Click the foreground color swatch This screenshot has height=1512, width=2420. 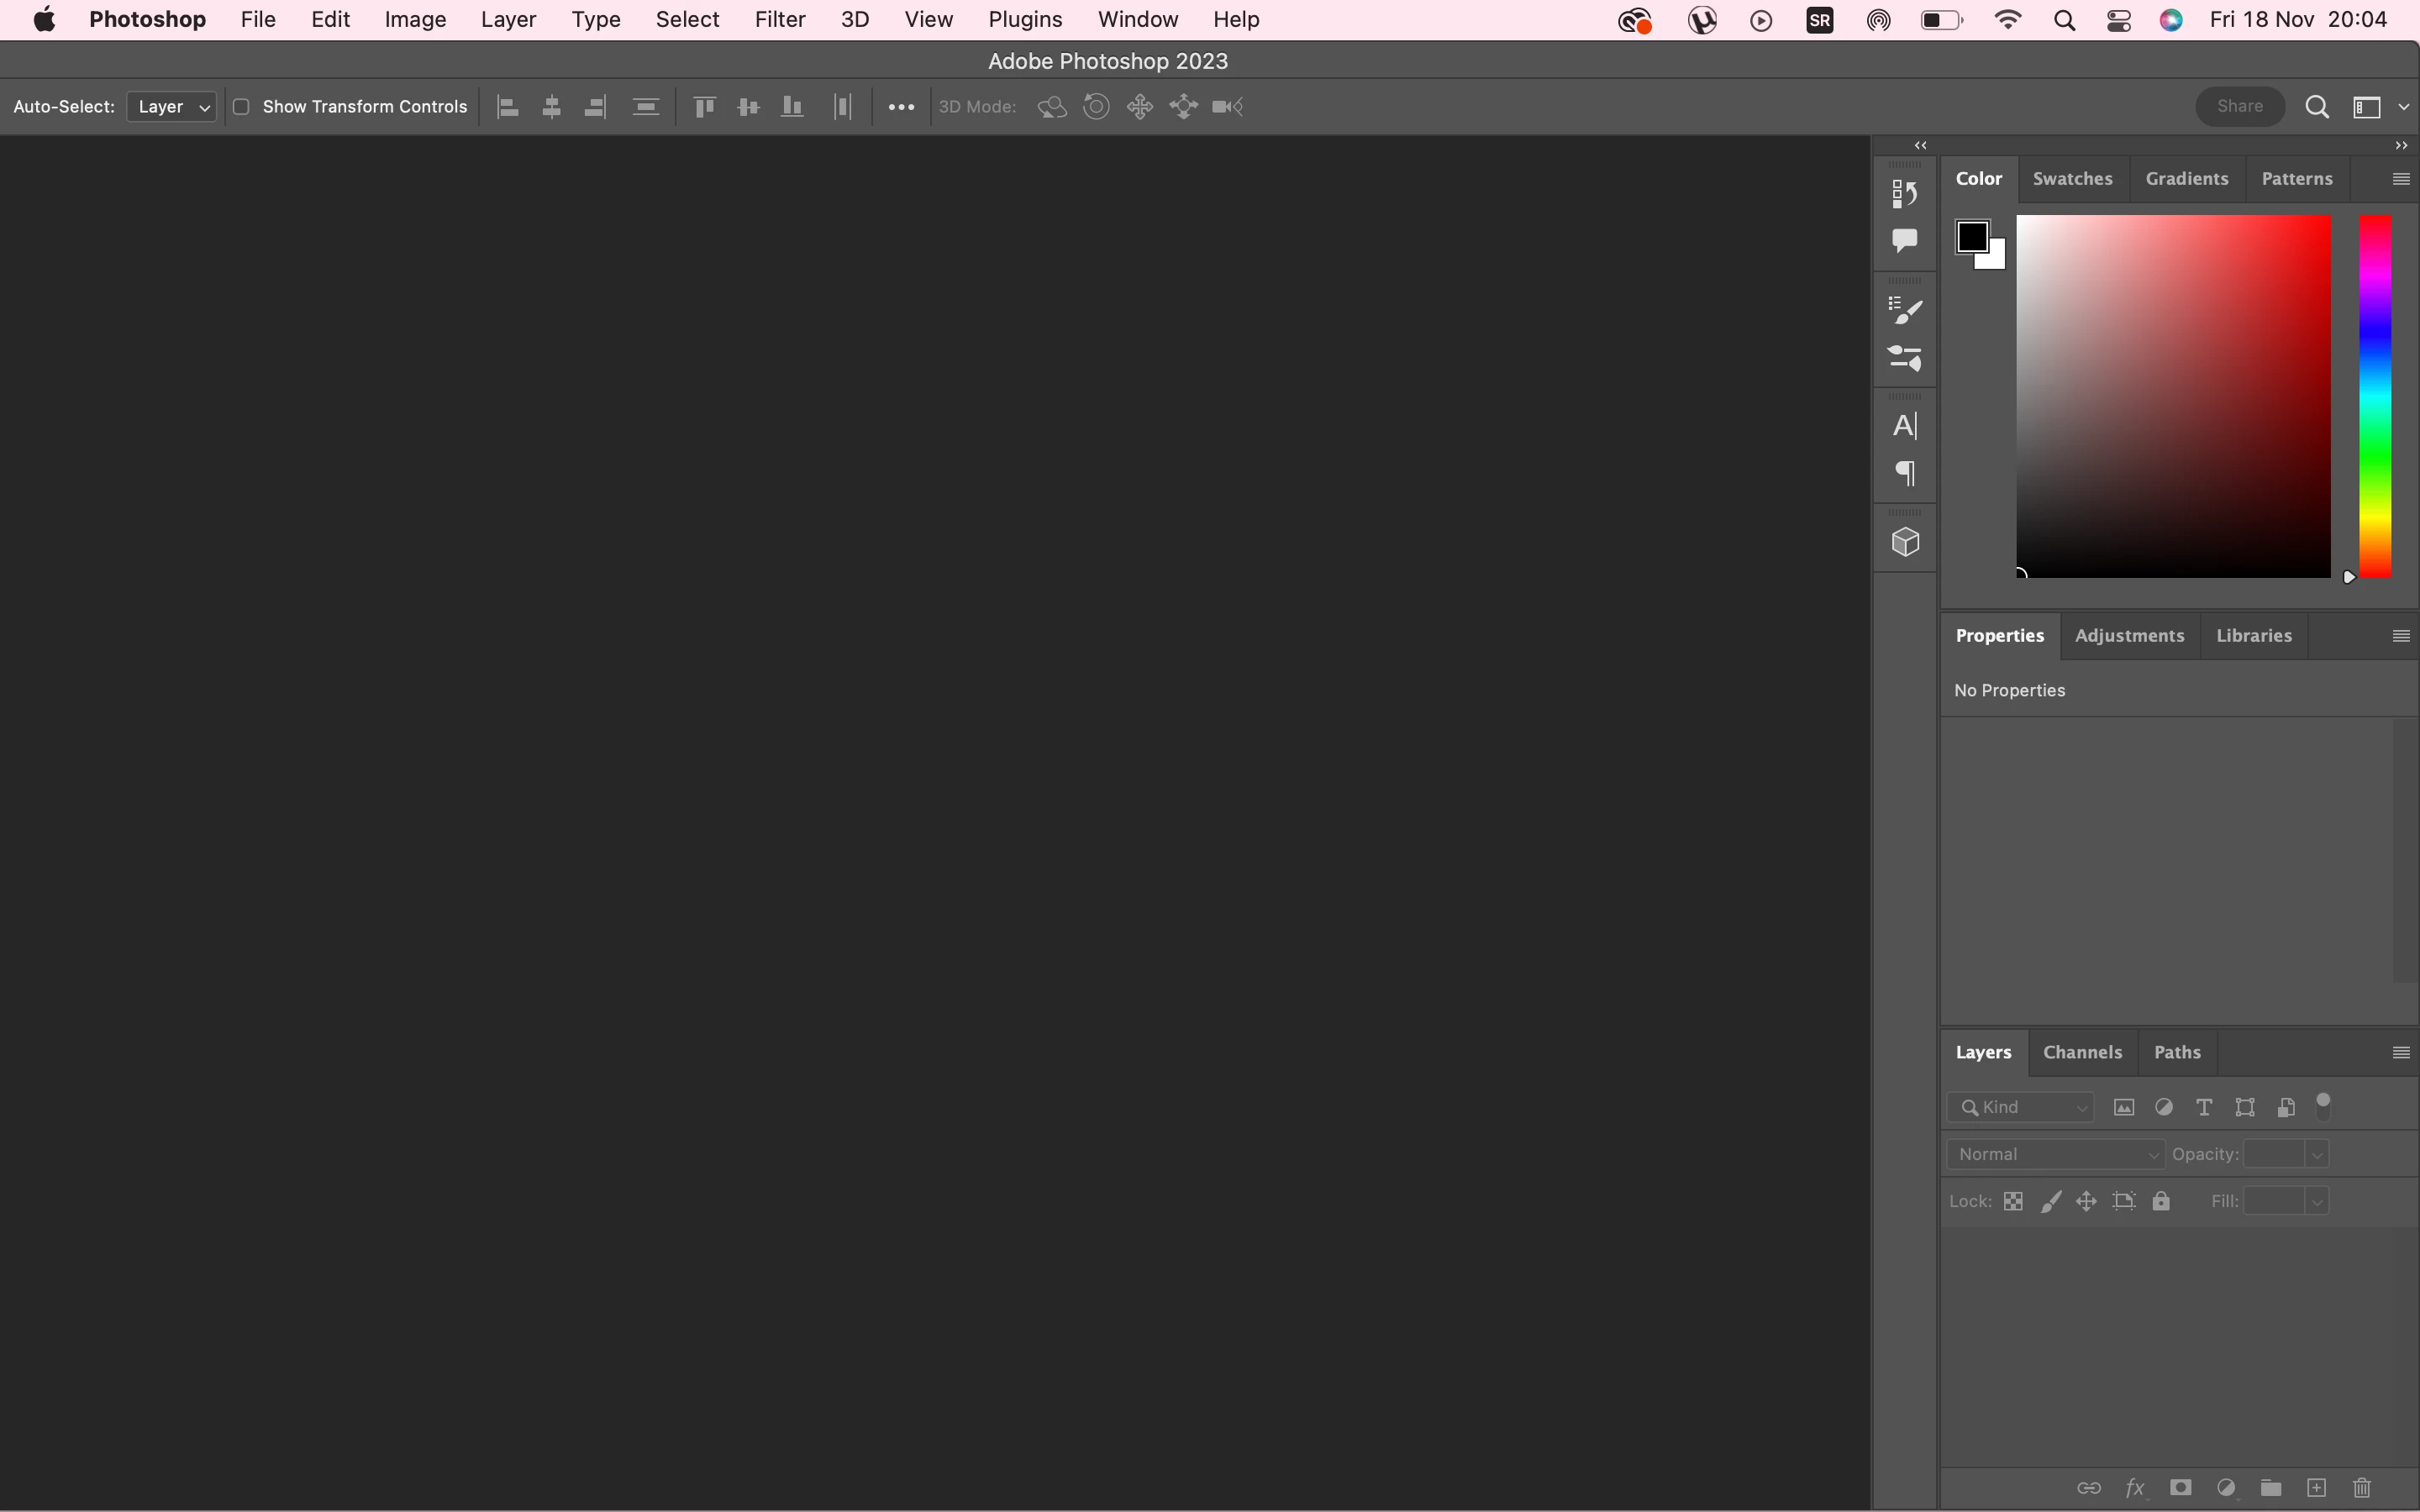(1971, 237)
